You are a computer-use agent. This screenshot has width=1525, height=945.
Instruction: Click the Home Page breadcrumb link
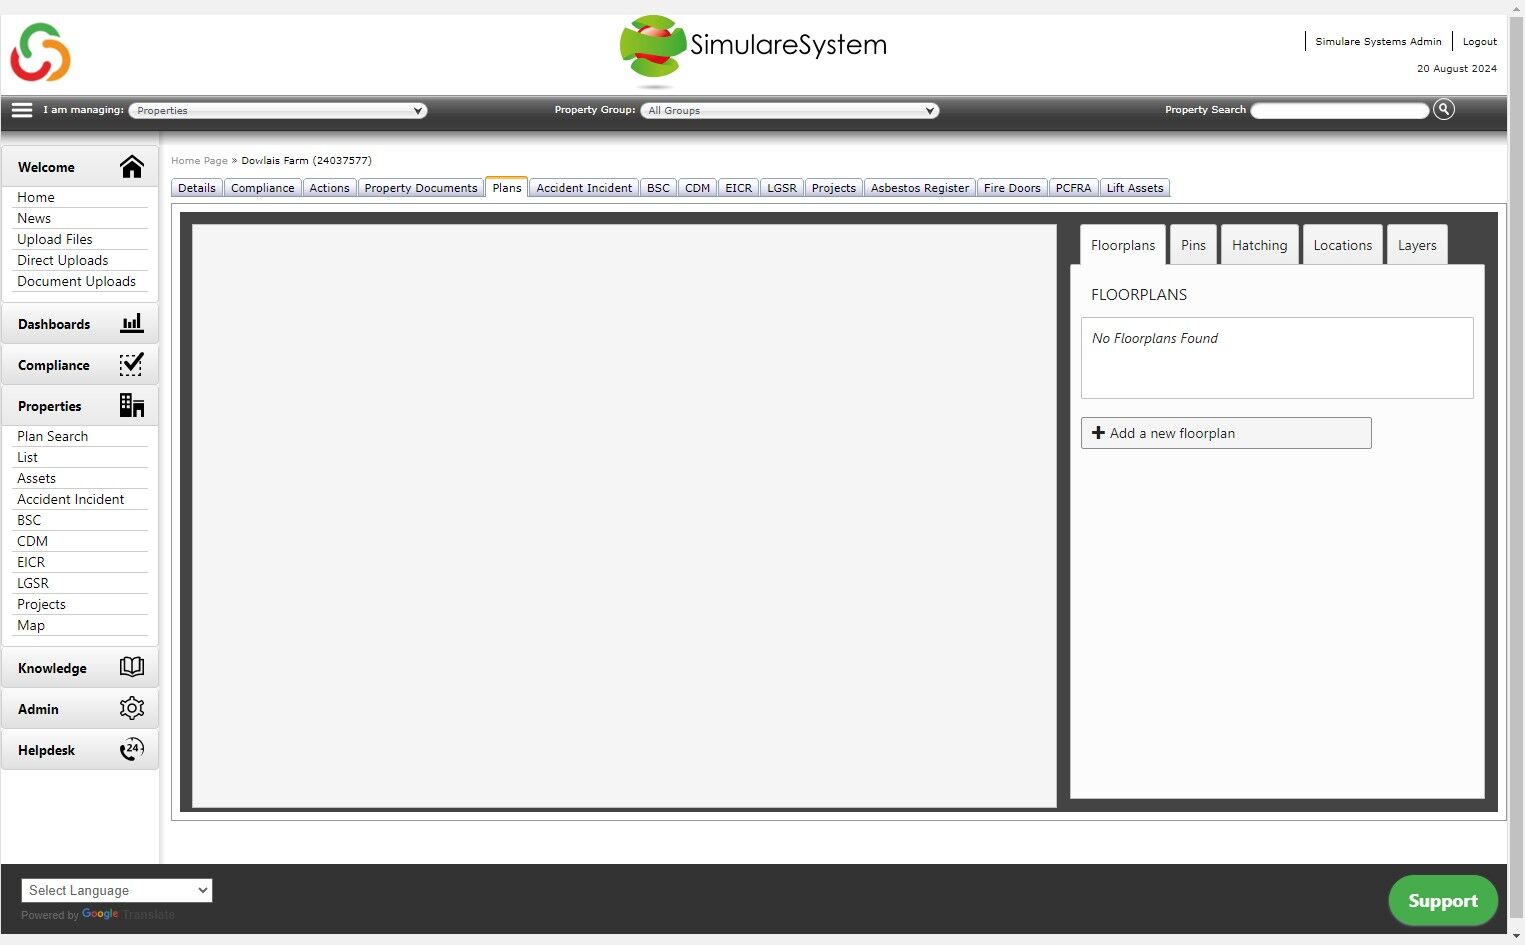199,160
